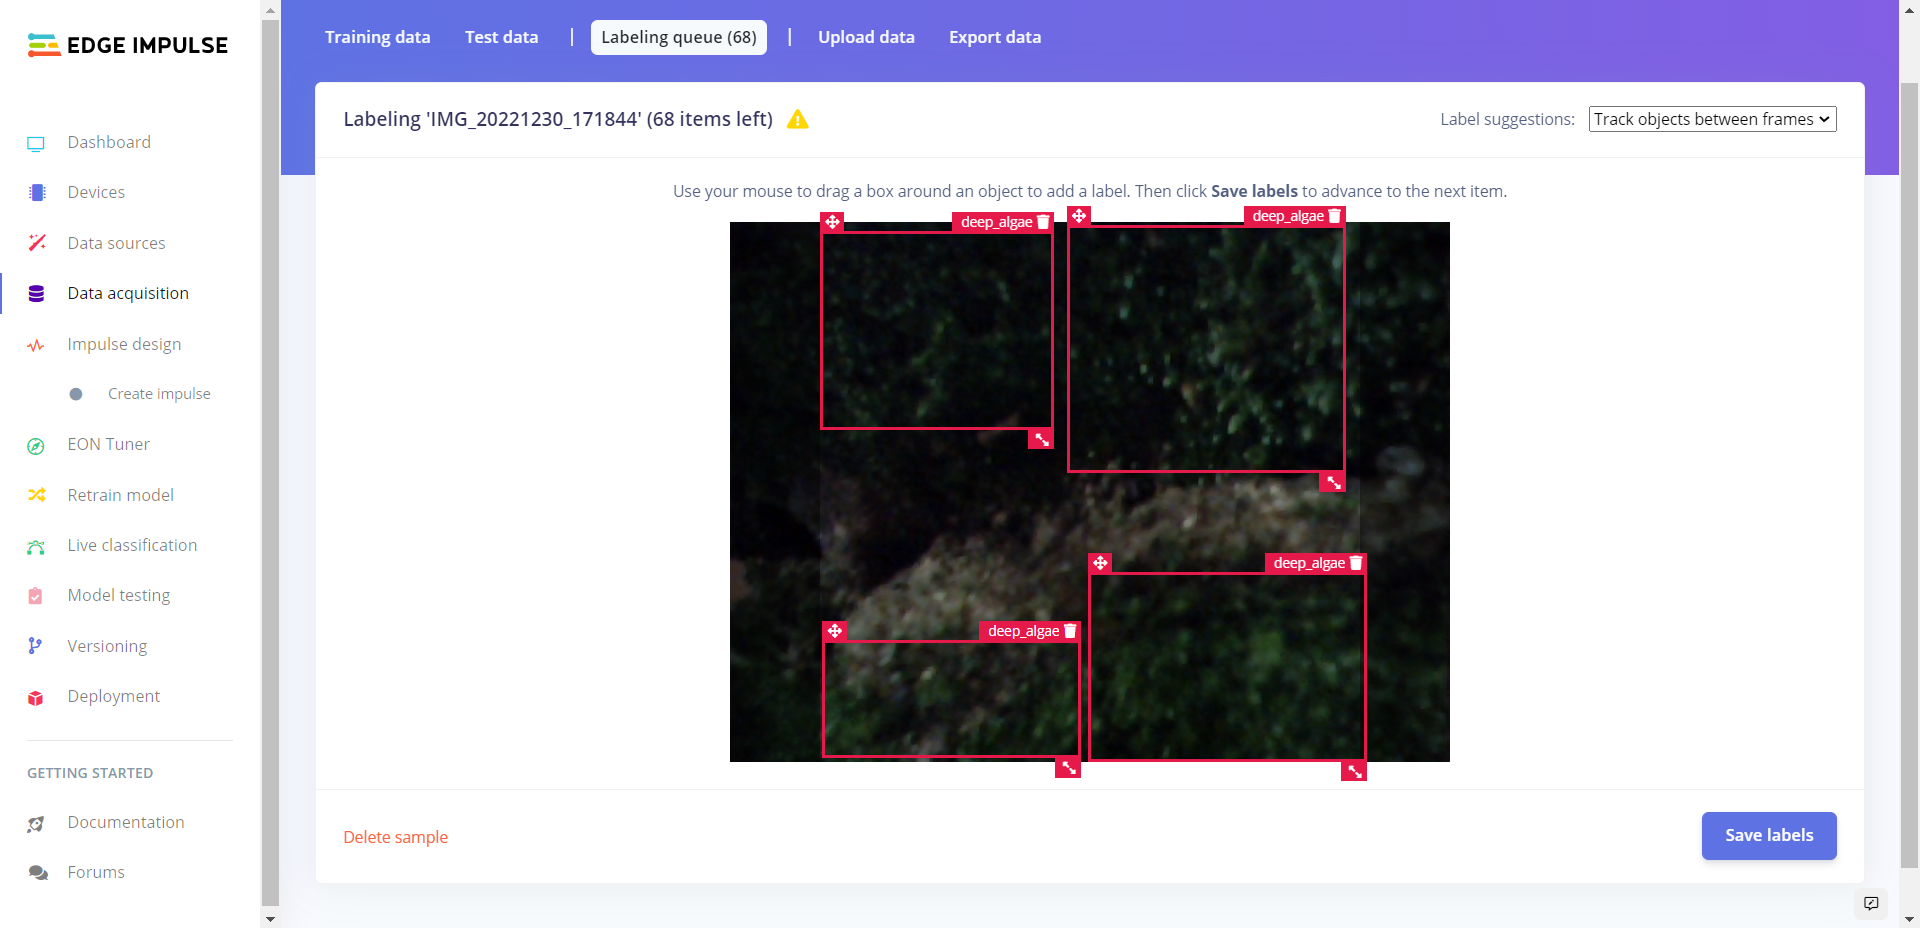Viewport: 1920px width, 928px height.
Task: Click resize handle of top-right bounding box
Action: pos(1333,482)
